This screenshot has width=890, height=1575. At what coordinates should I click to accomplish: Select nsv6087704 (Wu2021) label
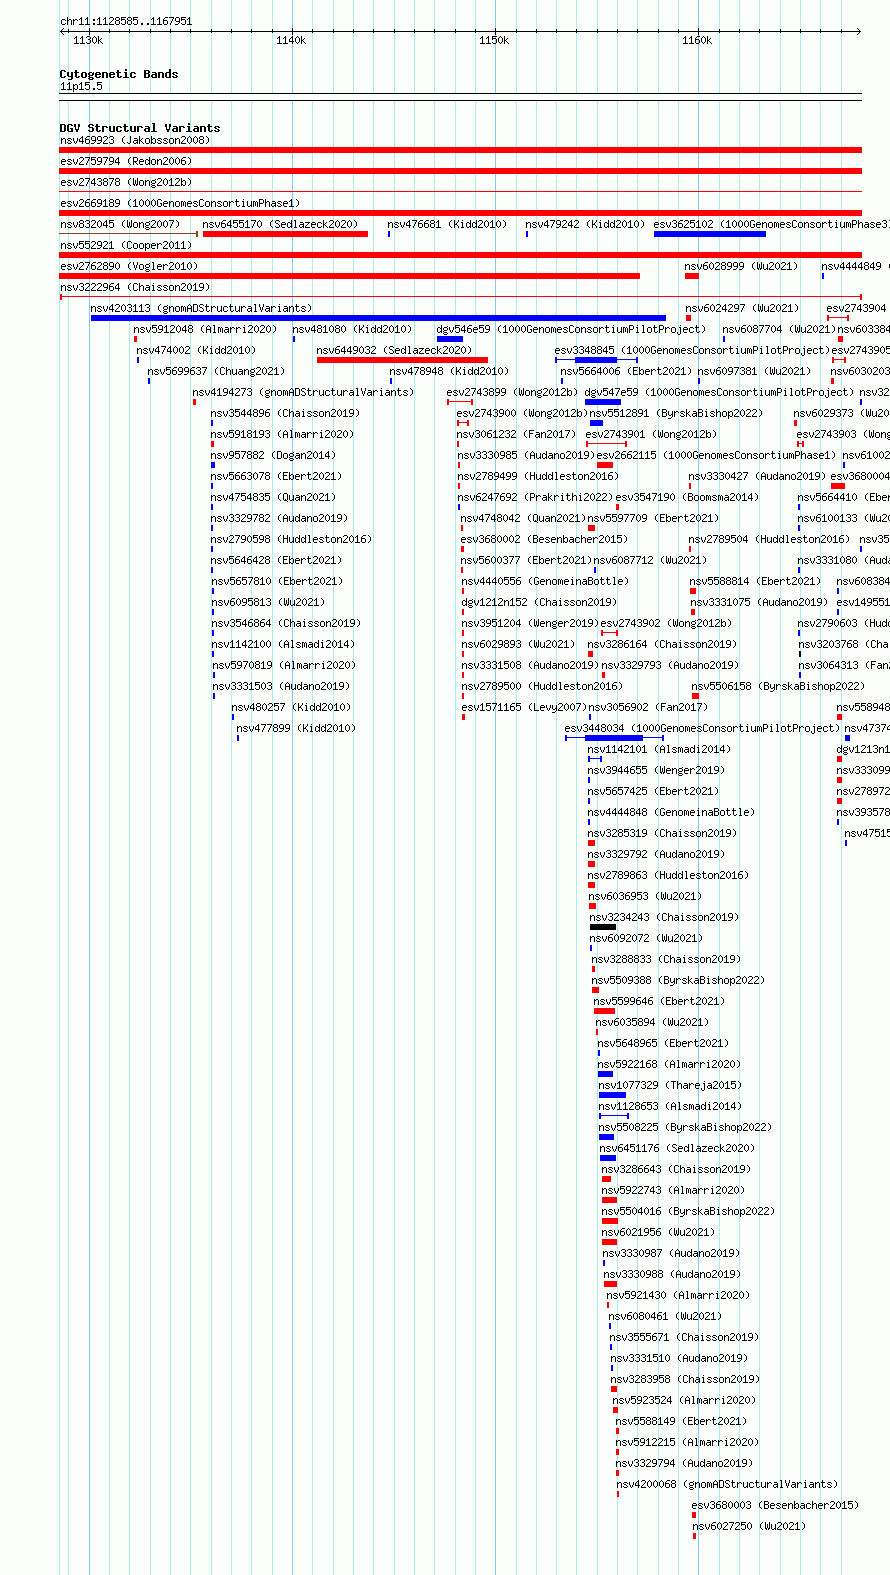779,329
